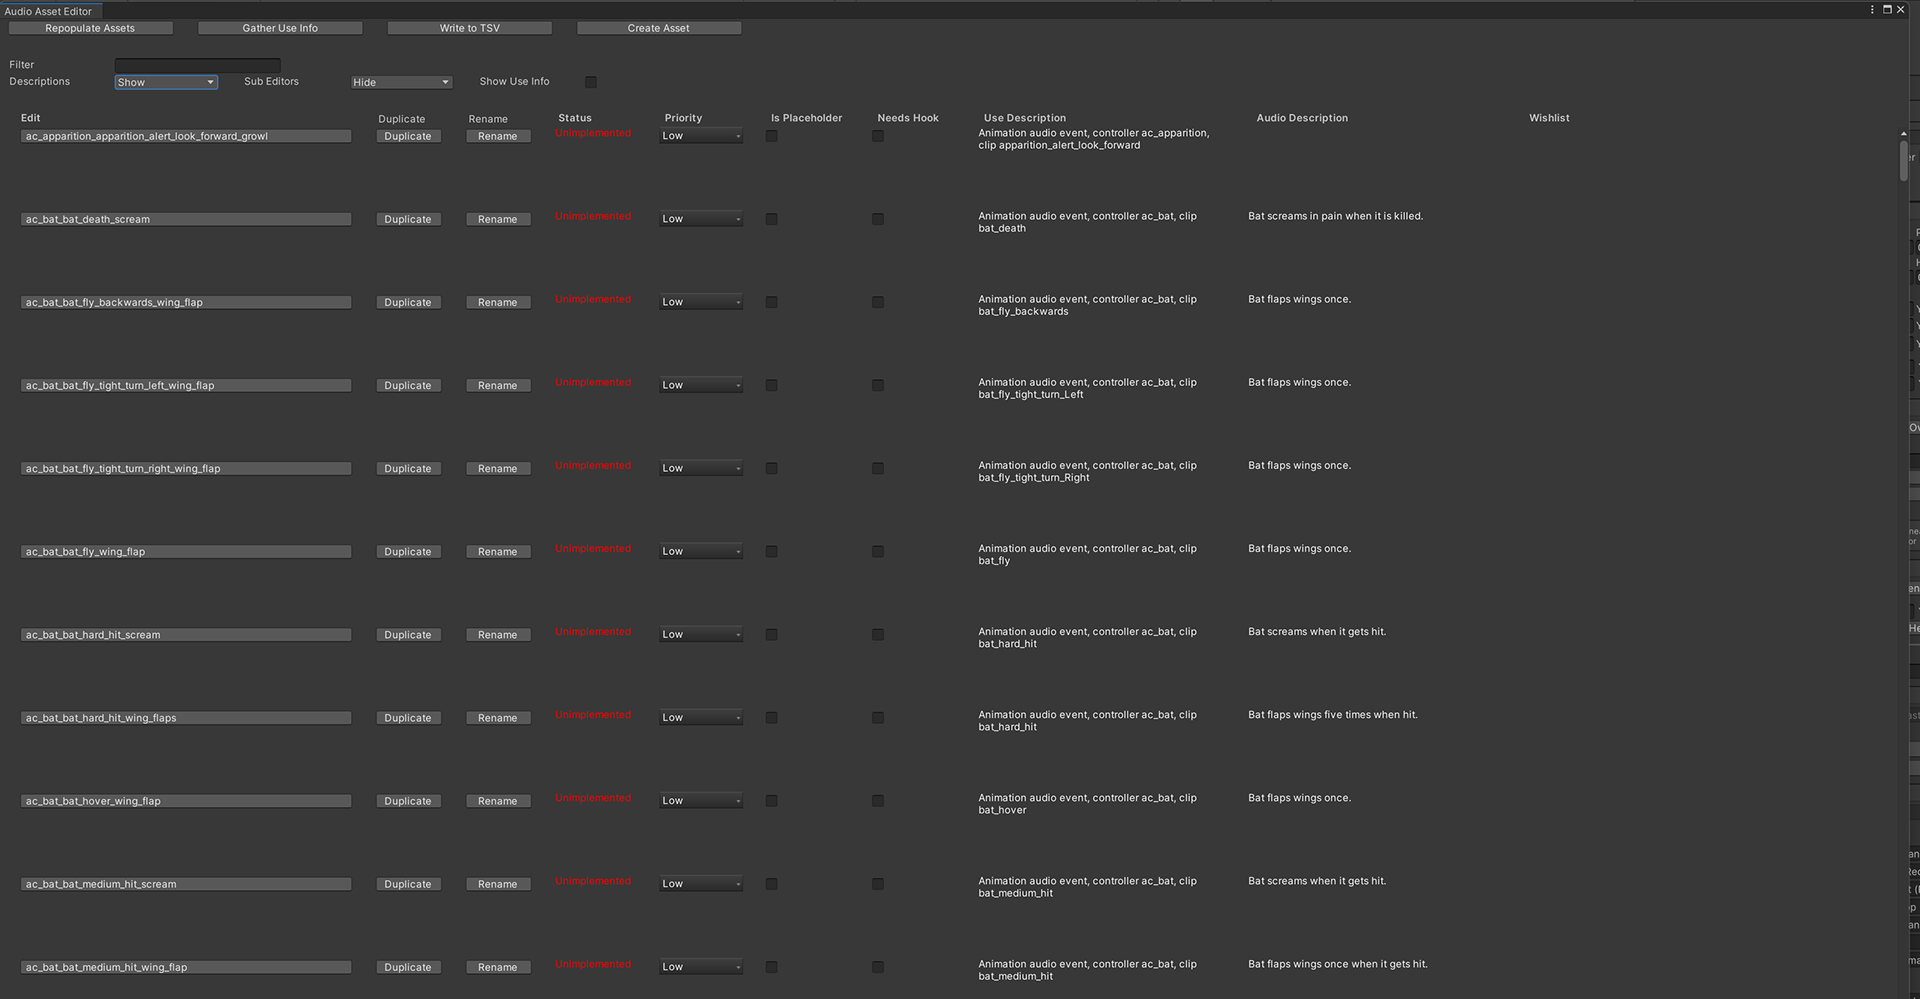Open the Descriptions Show dropdown
This screenshot has height=999, width=1920.
(x=166, y=82)
